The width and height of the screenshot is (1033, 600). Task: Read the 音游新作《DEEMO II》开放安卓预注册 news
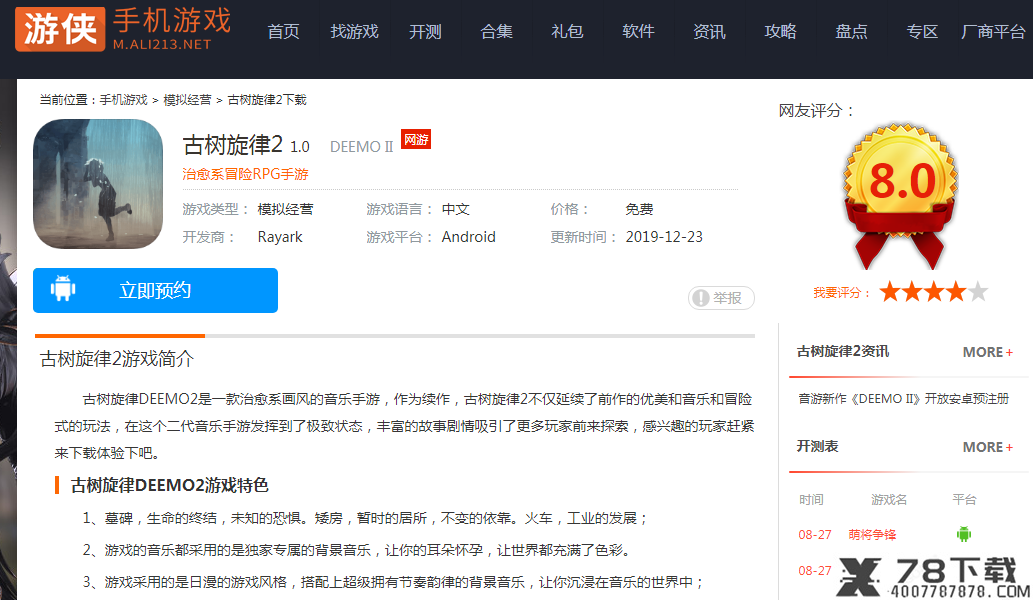click(x=903, y=399)
